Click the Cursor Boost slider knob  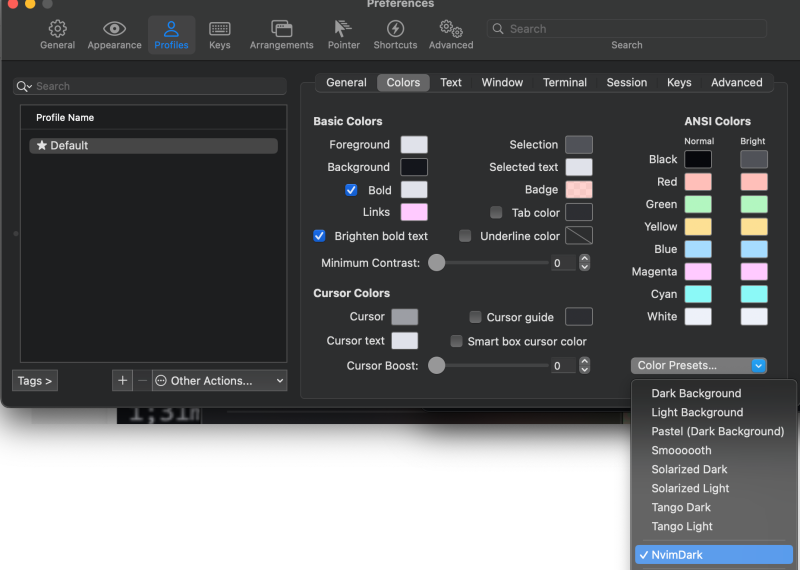click(437, 365)
